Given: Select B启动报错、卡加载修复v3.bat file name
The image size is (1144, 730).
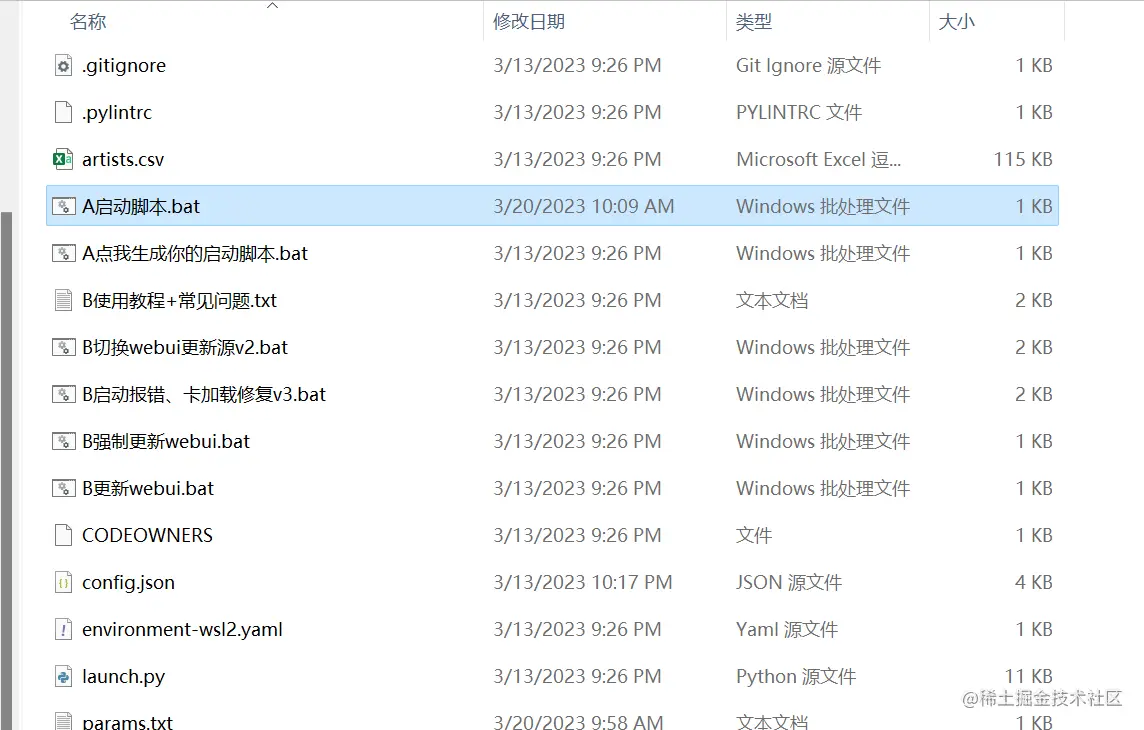Looking at the screenshot, I should (204, 395).
